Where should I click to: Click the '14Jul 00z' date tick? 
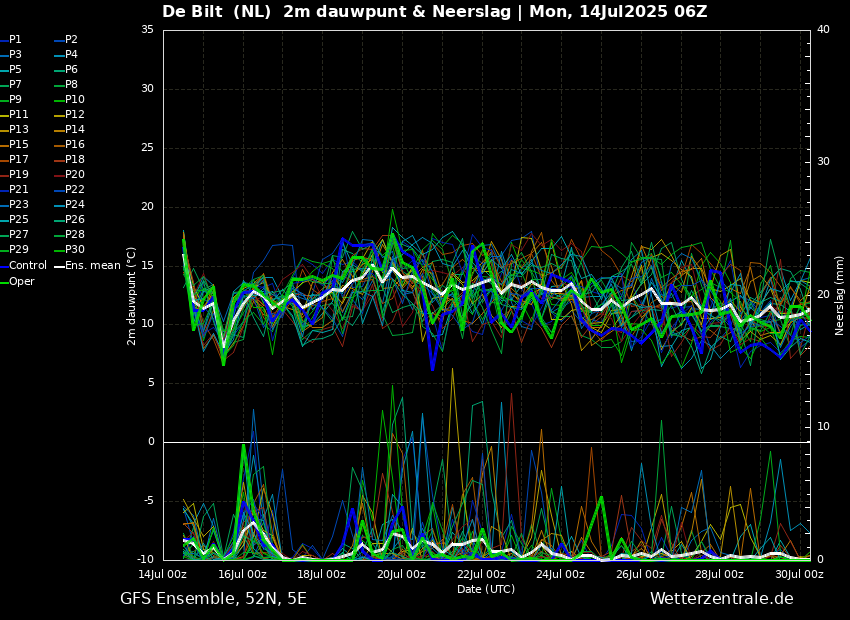tap(163, 574)
